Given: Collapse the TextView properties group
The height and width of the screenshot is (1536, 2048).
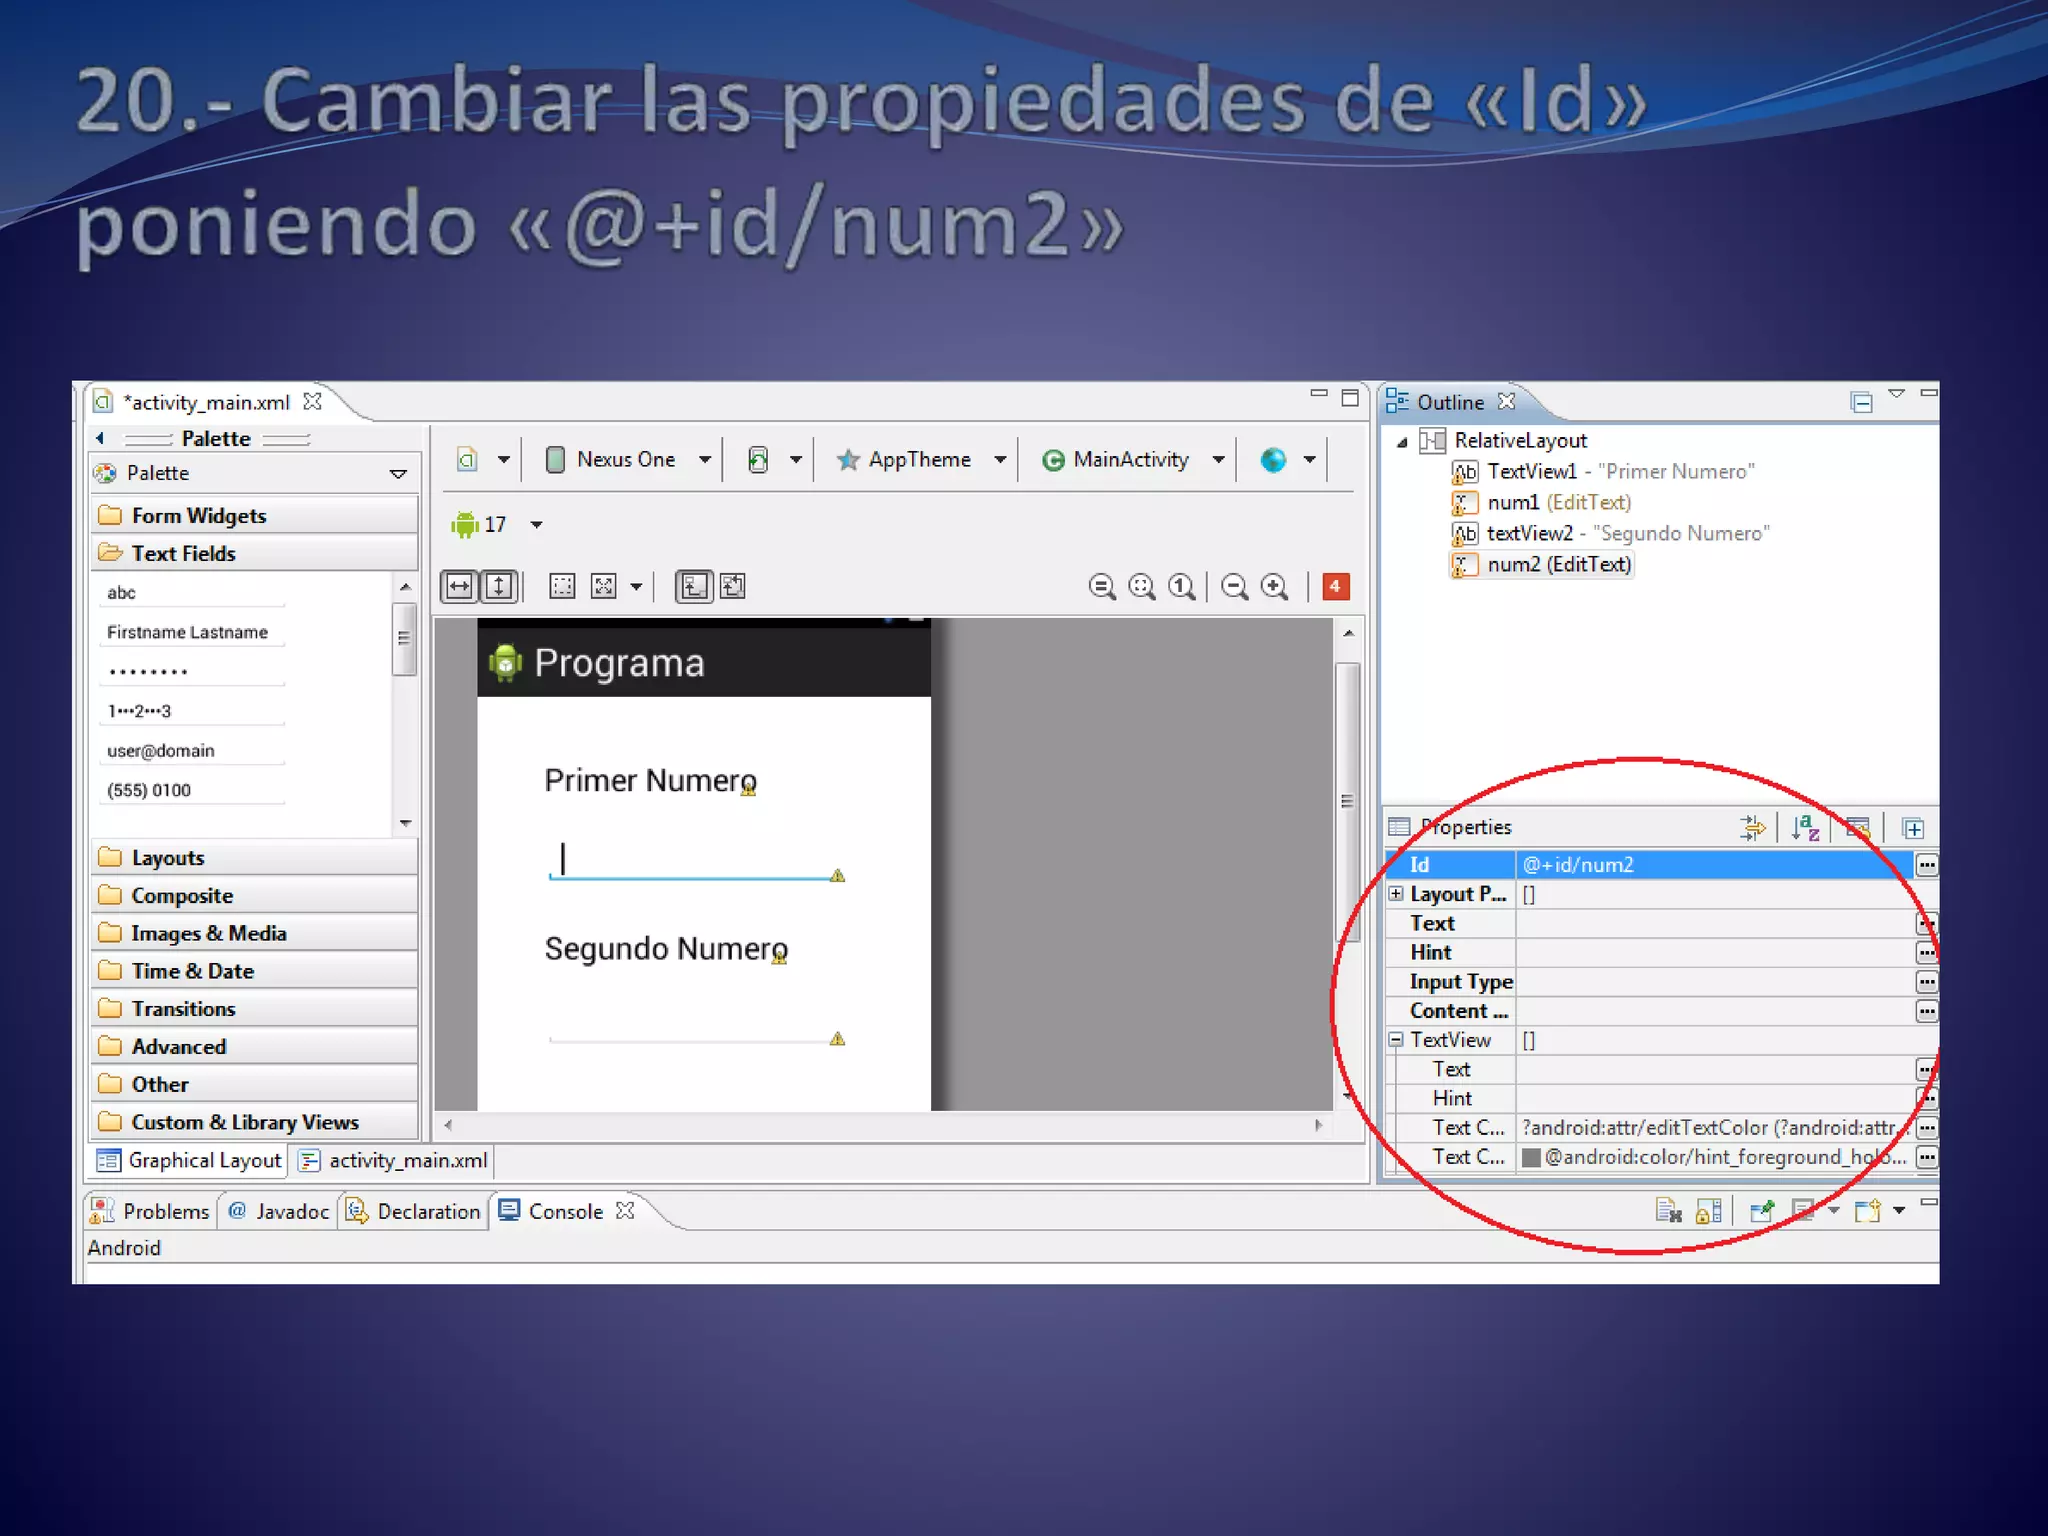Looking at the screenshot, I should (x=1396, y=1040).
